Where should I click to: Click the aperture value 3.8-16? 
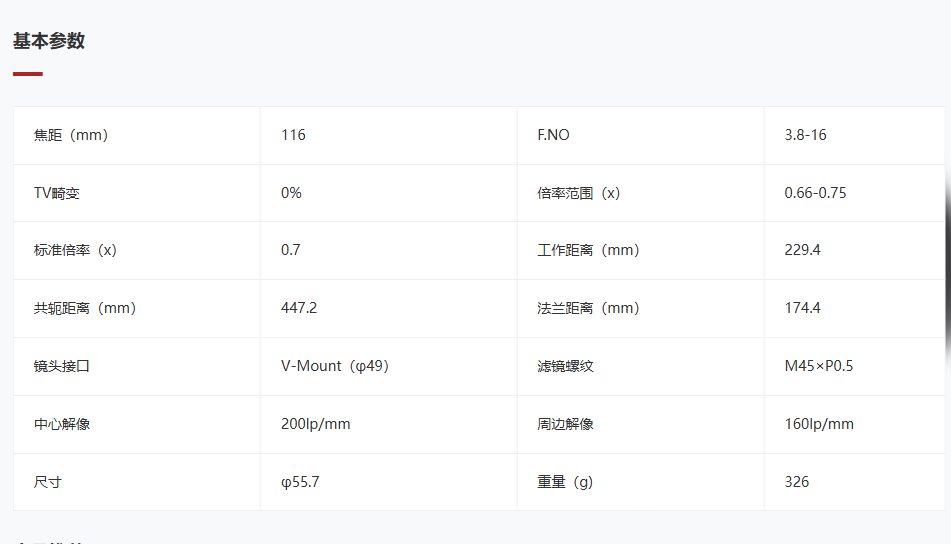[x=805, y=135]
